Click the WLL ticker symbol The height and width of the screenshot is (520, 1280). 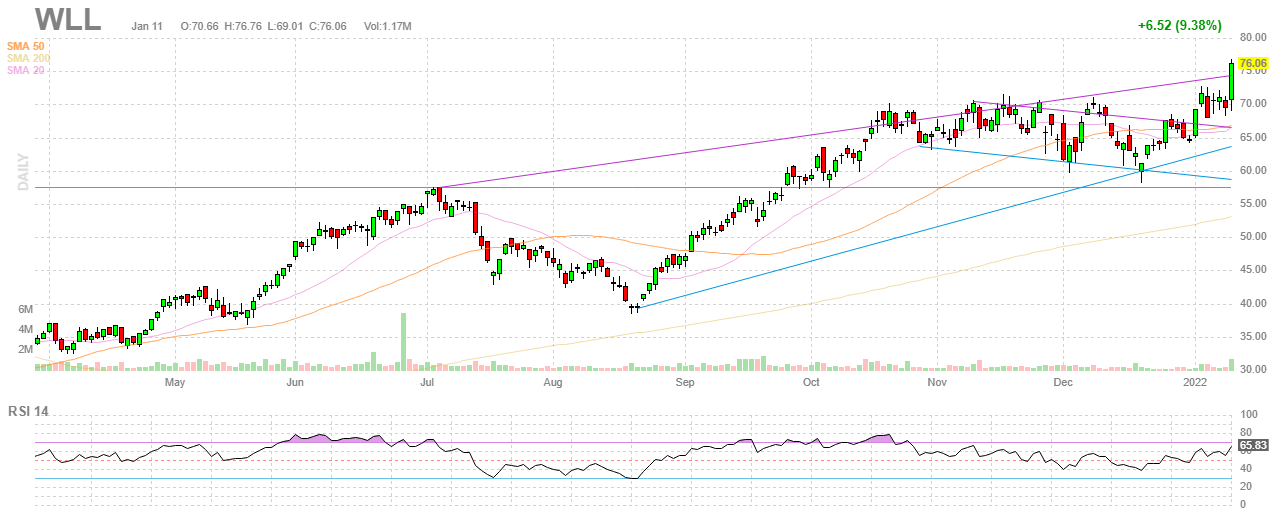(x=67, y=19)
